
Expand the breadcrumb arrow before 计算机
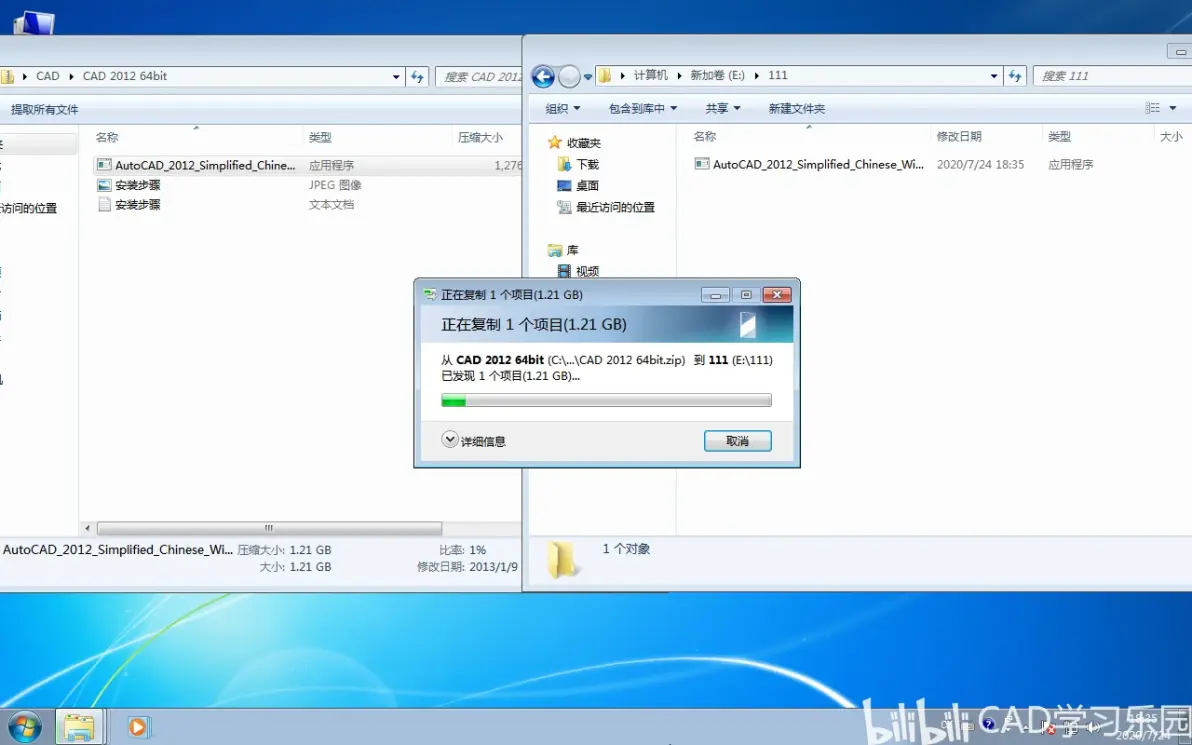(x=623, y=75)
